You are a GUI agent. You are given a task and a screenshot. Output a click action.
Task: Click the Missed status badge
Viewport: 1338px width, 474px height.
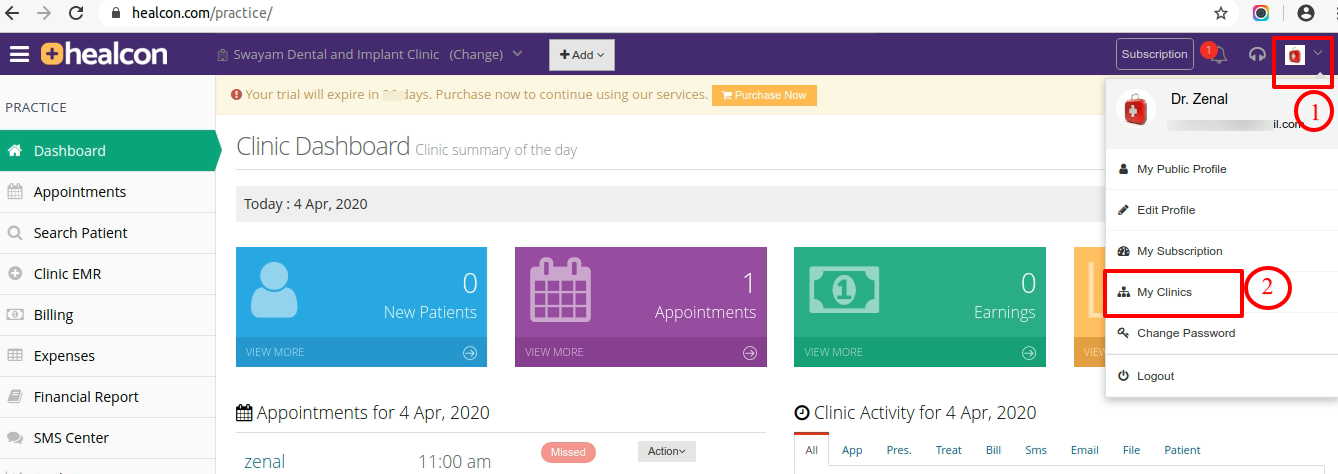tap(568, 452)
